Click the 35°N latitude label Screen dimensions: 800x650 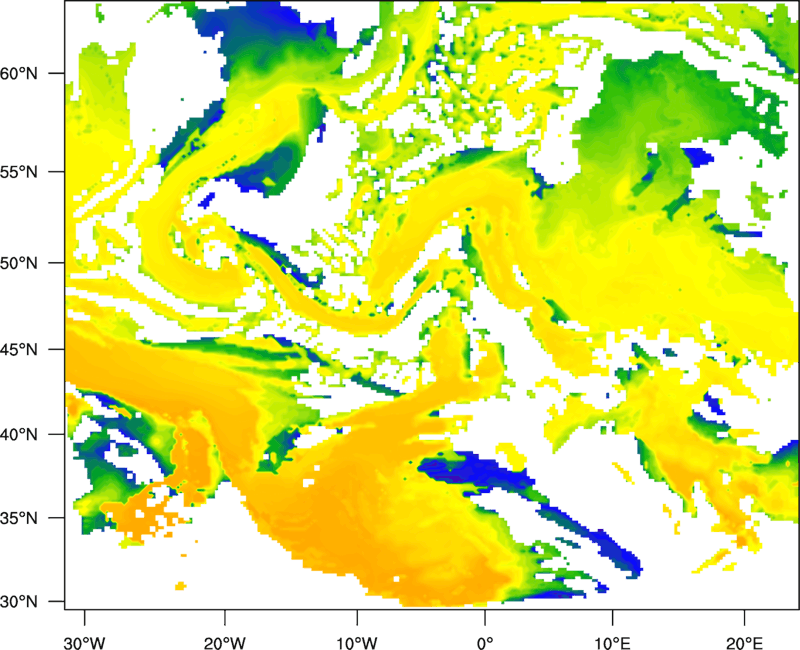coord(19,518)
